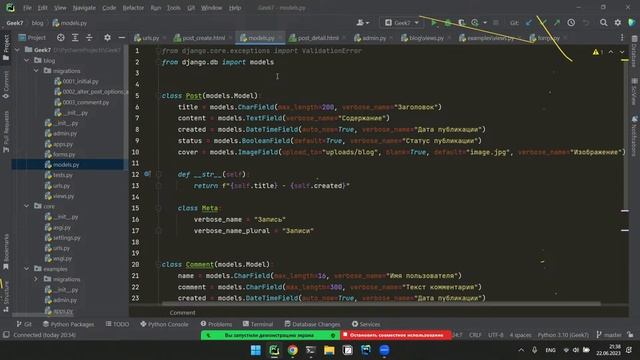Collapse the Geek7 root folder
The image size is (640, 360).
[x=17, y=50]
